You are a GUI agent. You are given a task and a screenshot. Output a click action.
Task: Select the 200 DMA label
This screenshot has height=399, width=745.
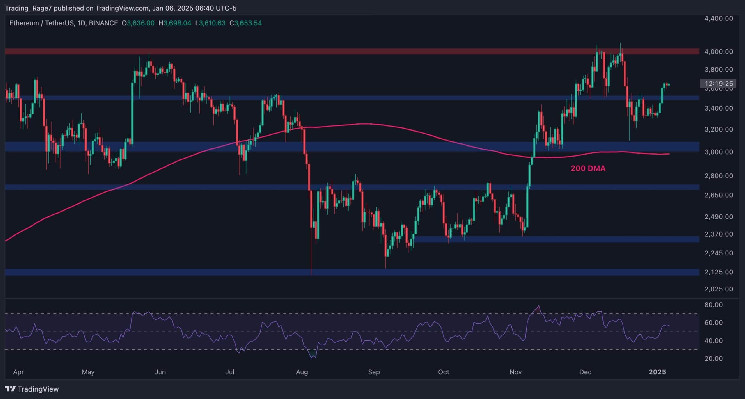[x=589, y=168]
